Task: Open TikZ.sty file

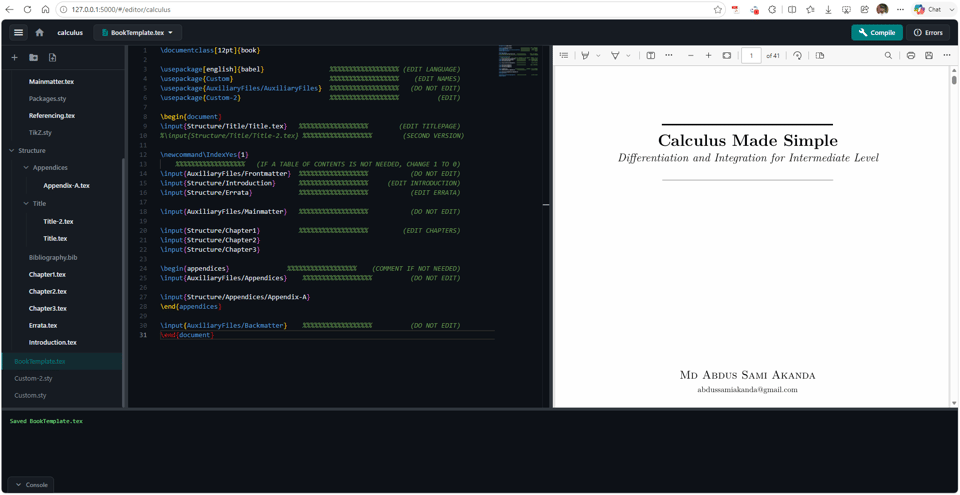Action: click(x=42, y=132)
